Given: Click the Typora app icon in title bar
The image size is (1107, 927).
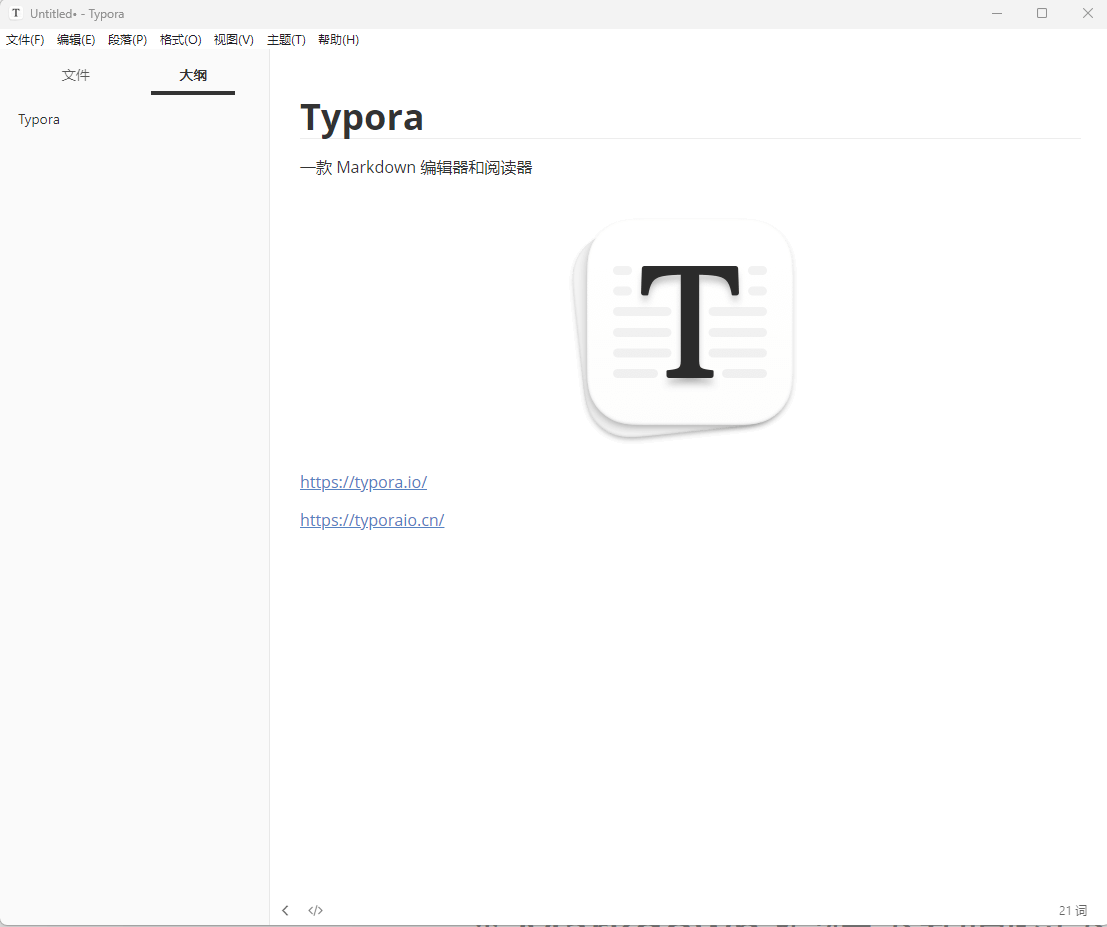Looking at the screenshot, I should pos(16,13).
